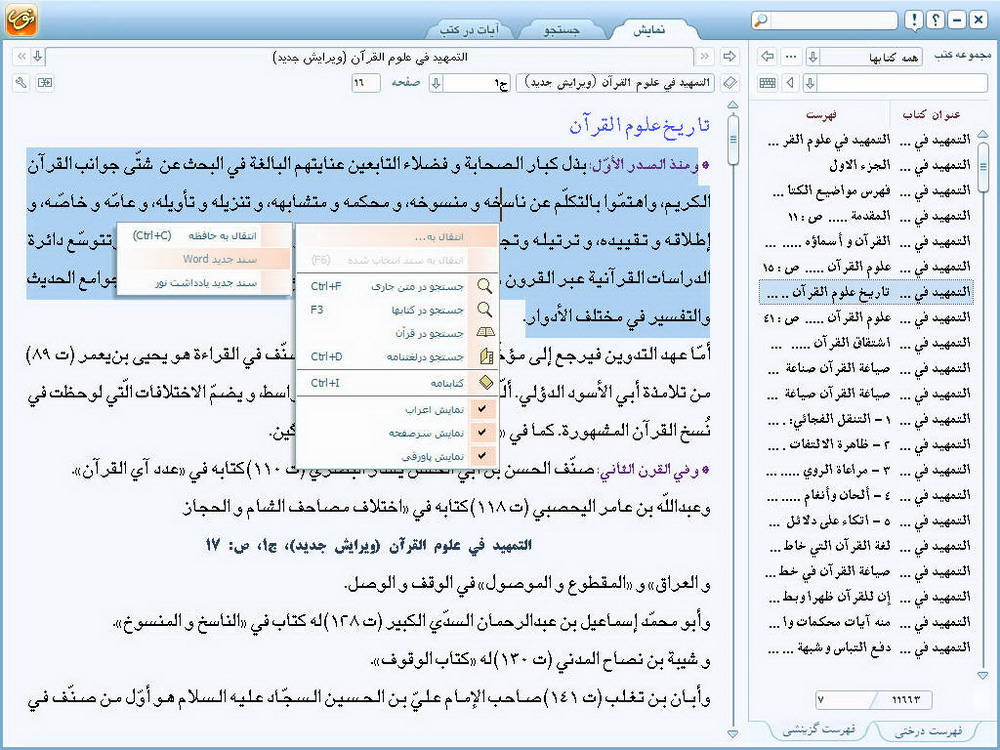Viewport: 1000px width, 750px height.
Task: Click the eraser icon next to book name
Action: click(730, 83)
